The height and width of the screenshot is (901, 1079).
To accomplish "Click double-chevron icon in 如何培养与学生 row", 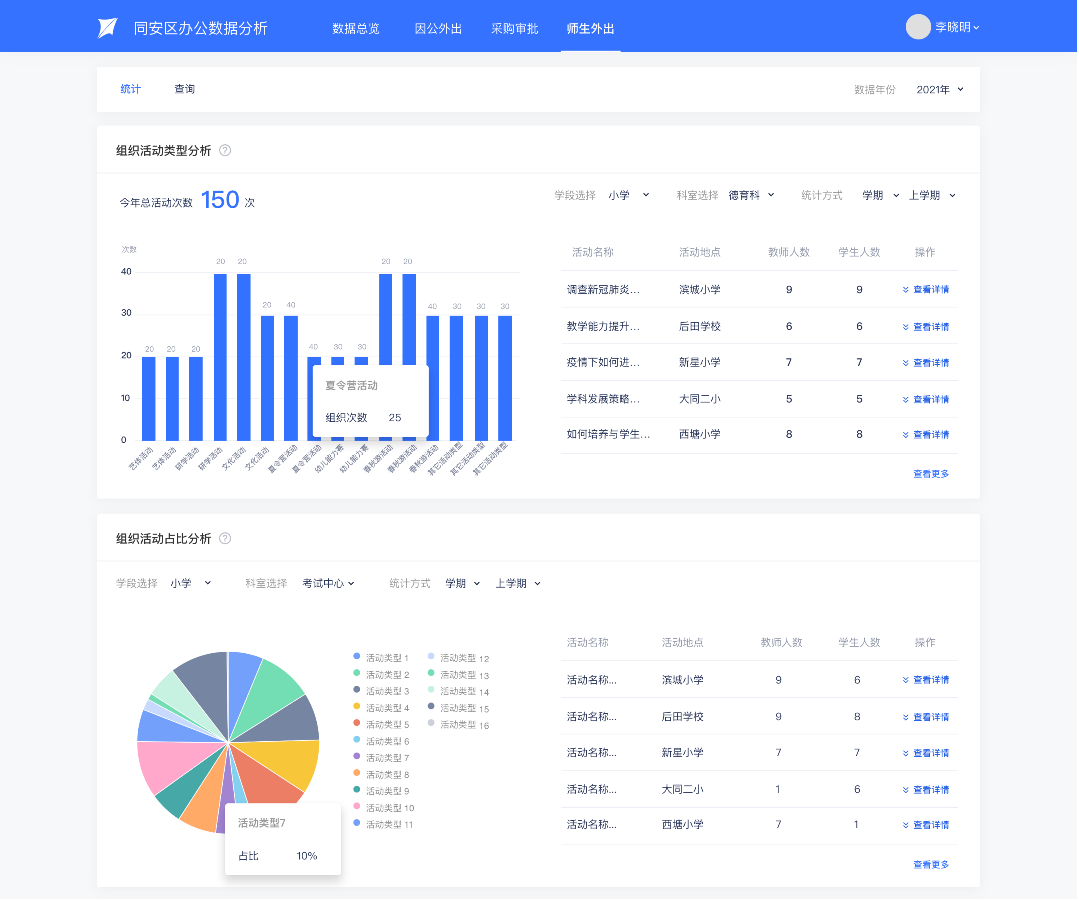I will [906, 435].
